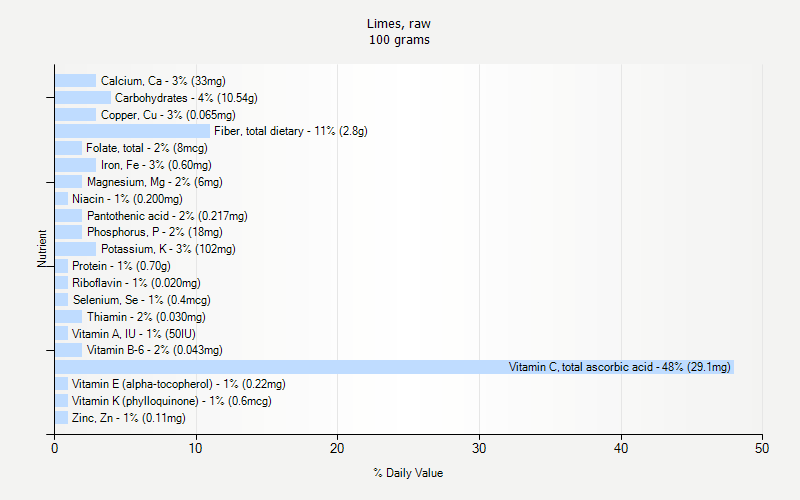Screen dimensions: 800x500
Task: Select the Phosphorus, P bar
Action: (68, 232)
